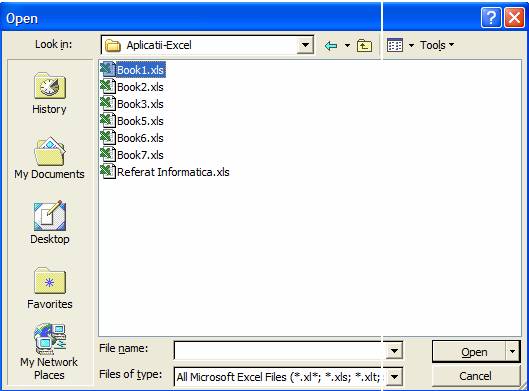
Task: Open the Open button options arrow
Action: point(512,352)
